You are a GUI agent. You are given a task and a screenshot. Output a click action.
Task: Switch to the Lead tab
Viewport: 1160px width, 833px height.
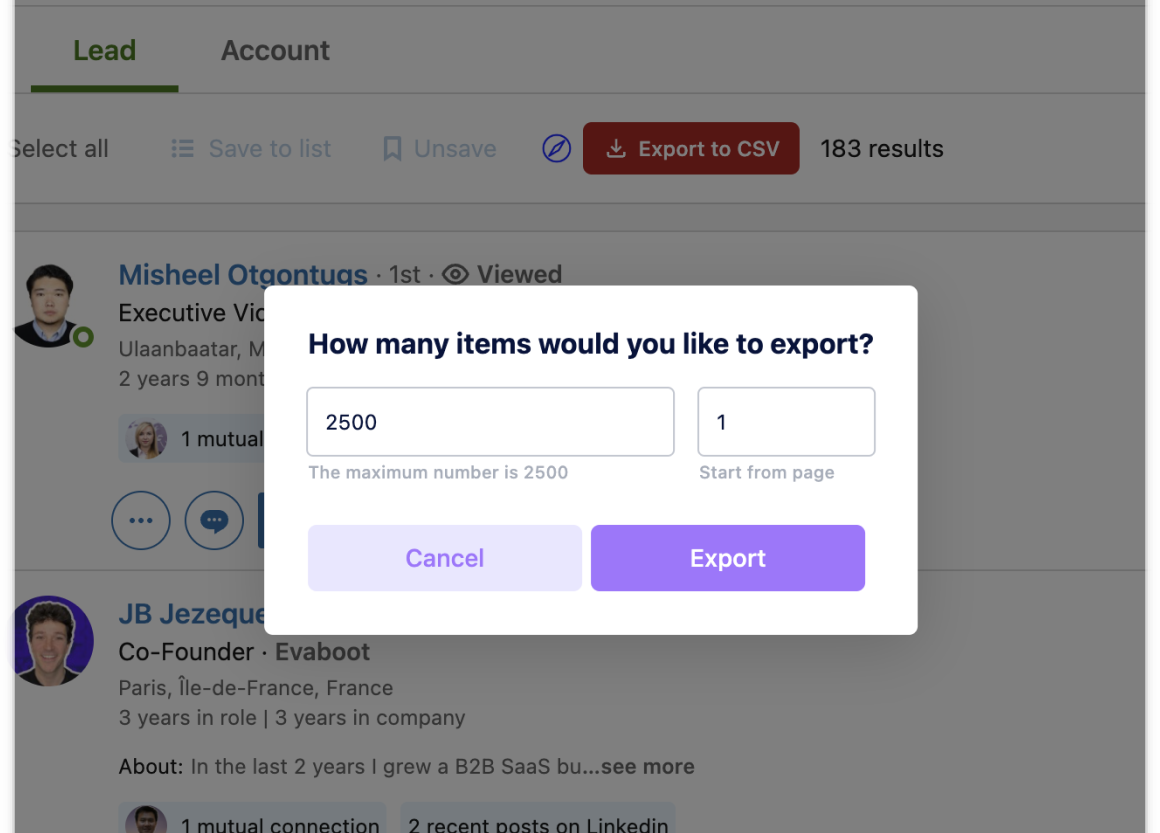tap(104, 51)
